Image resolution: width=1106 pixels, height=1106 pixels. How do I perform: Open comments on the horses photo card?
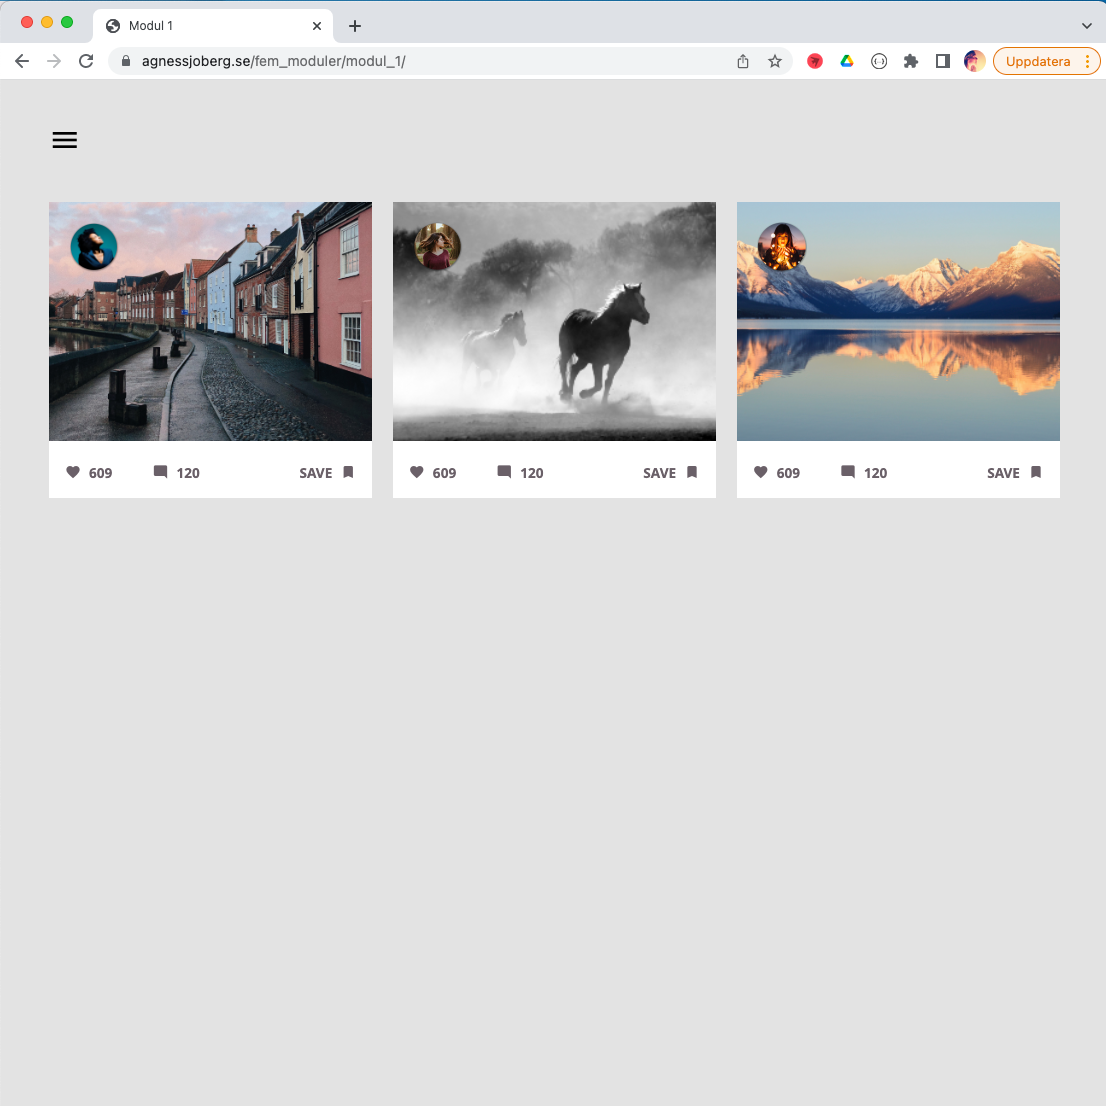tap(504, 472)
